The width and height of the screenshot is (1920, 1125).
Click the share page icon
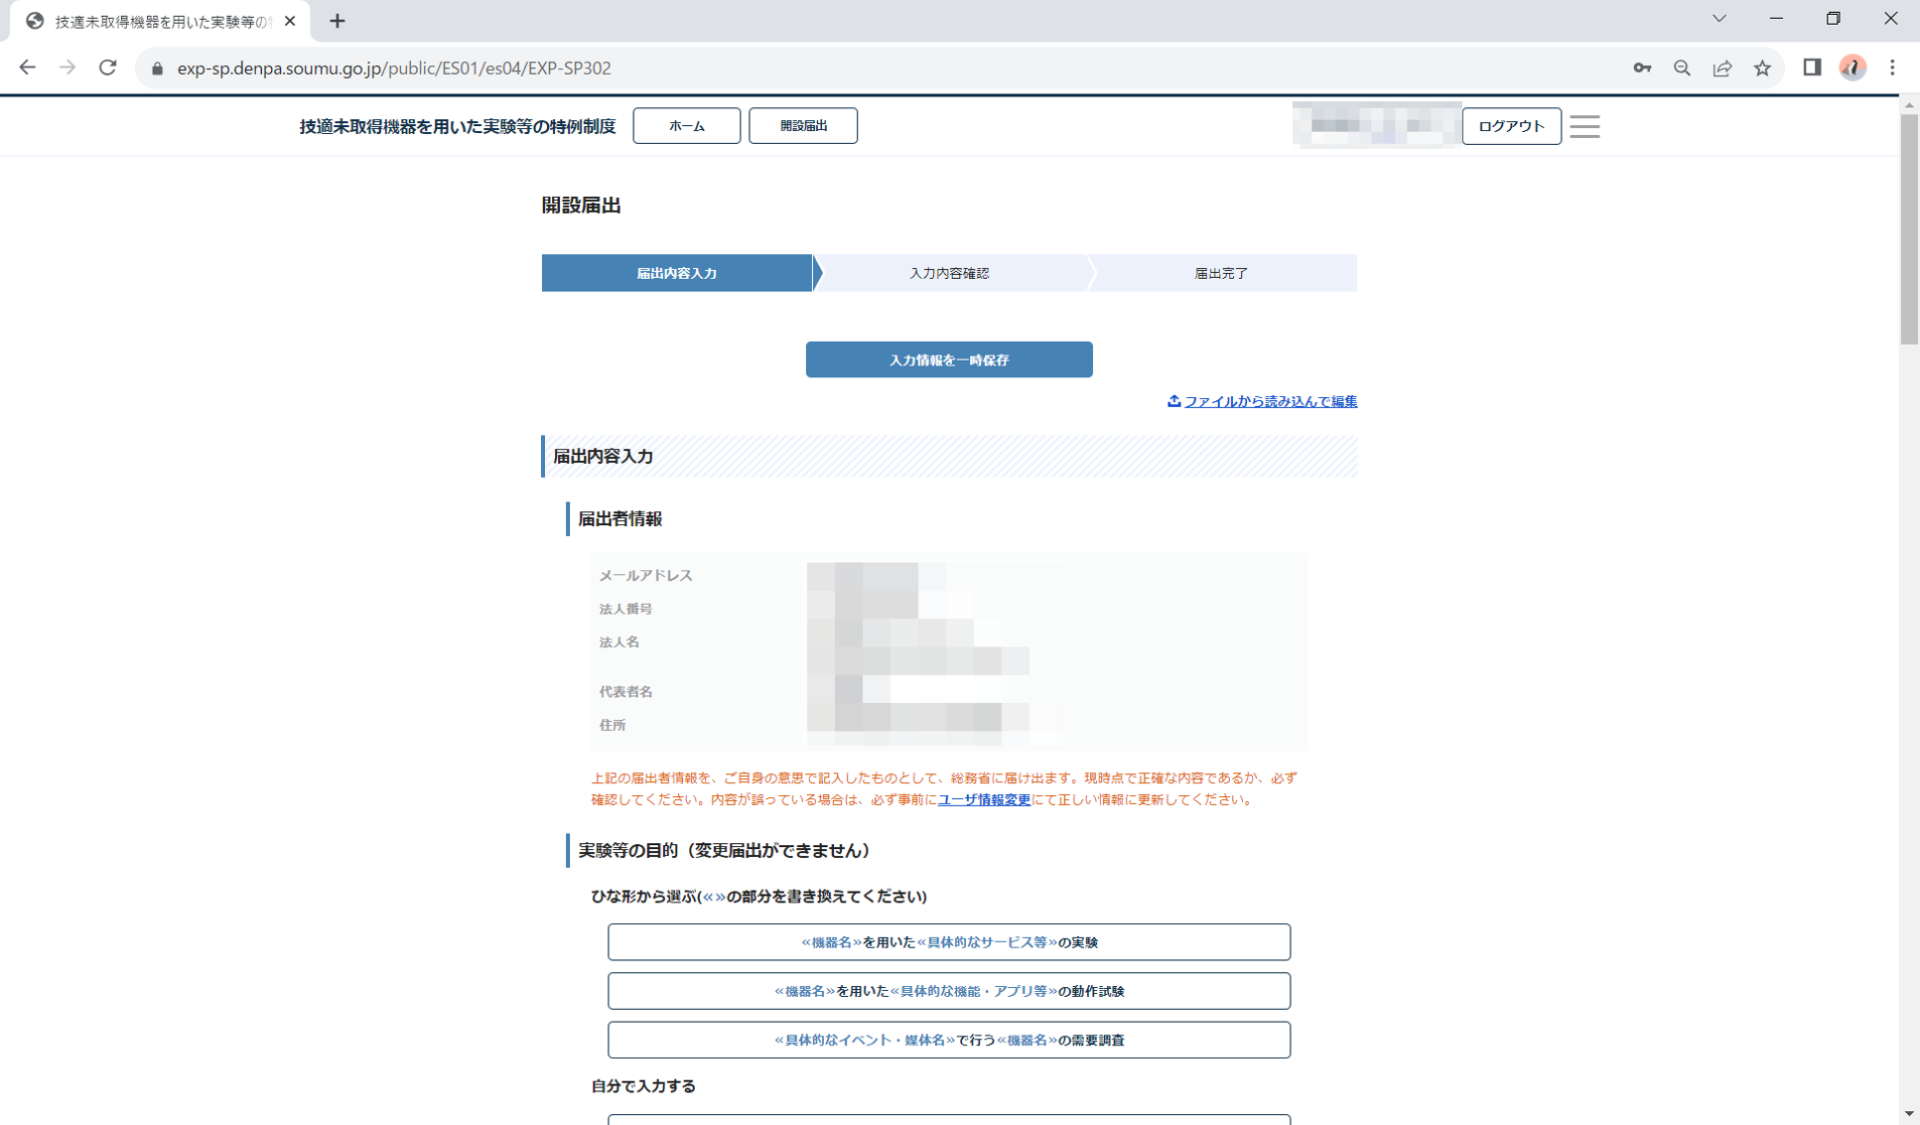coord(1722,68)
